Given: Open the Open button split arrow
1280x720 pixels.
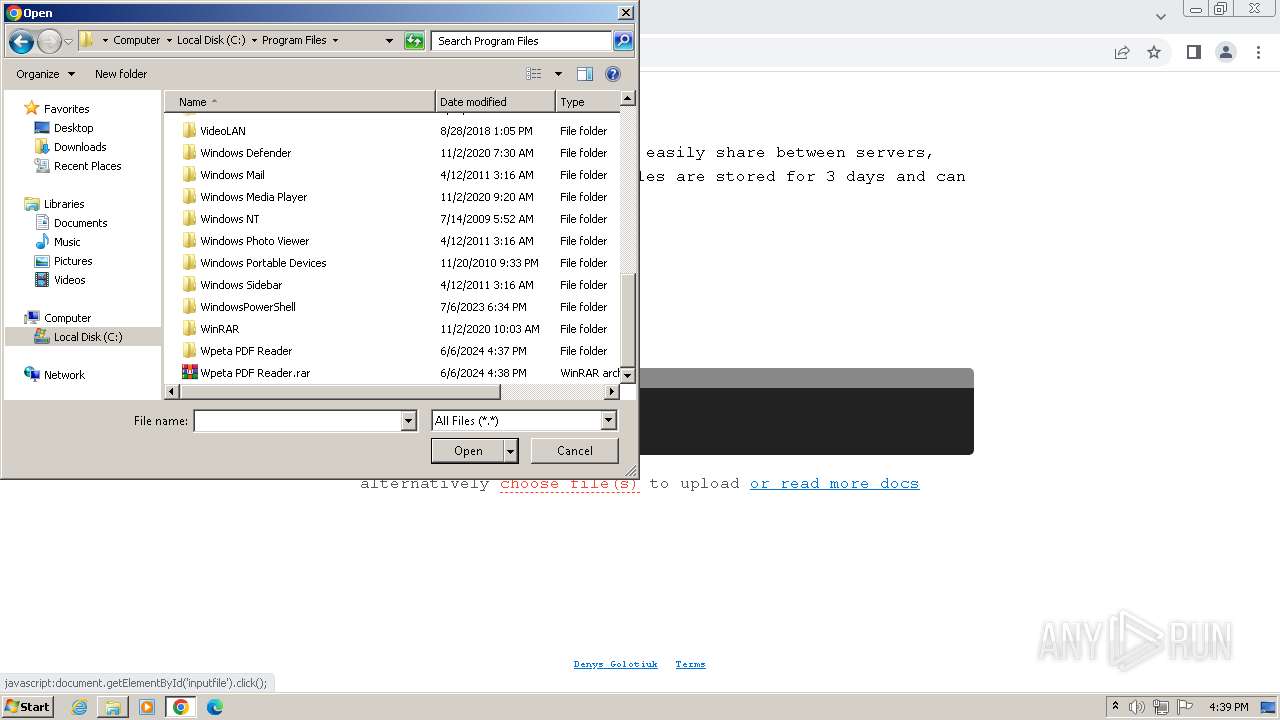Looking at the screenshot, I should click(511, 451).
